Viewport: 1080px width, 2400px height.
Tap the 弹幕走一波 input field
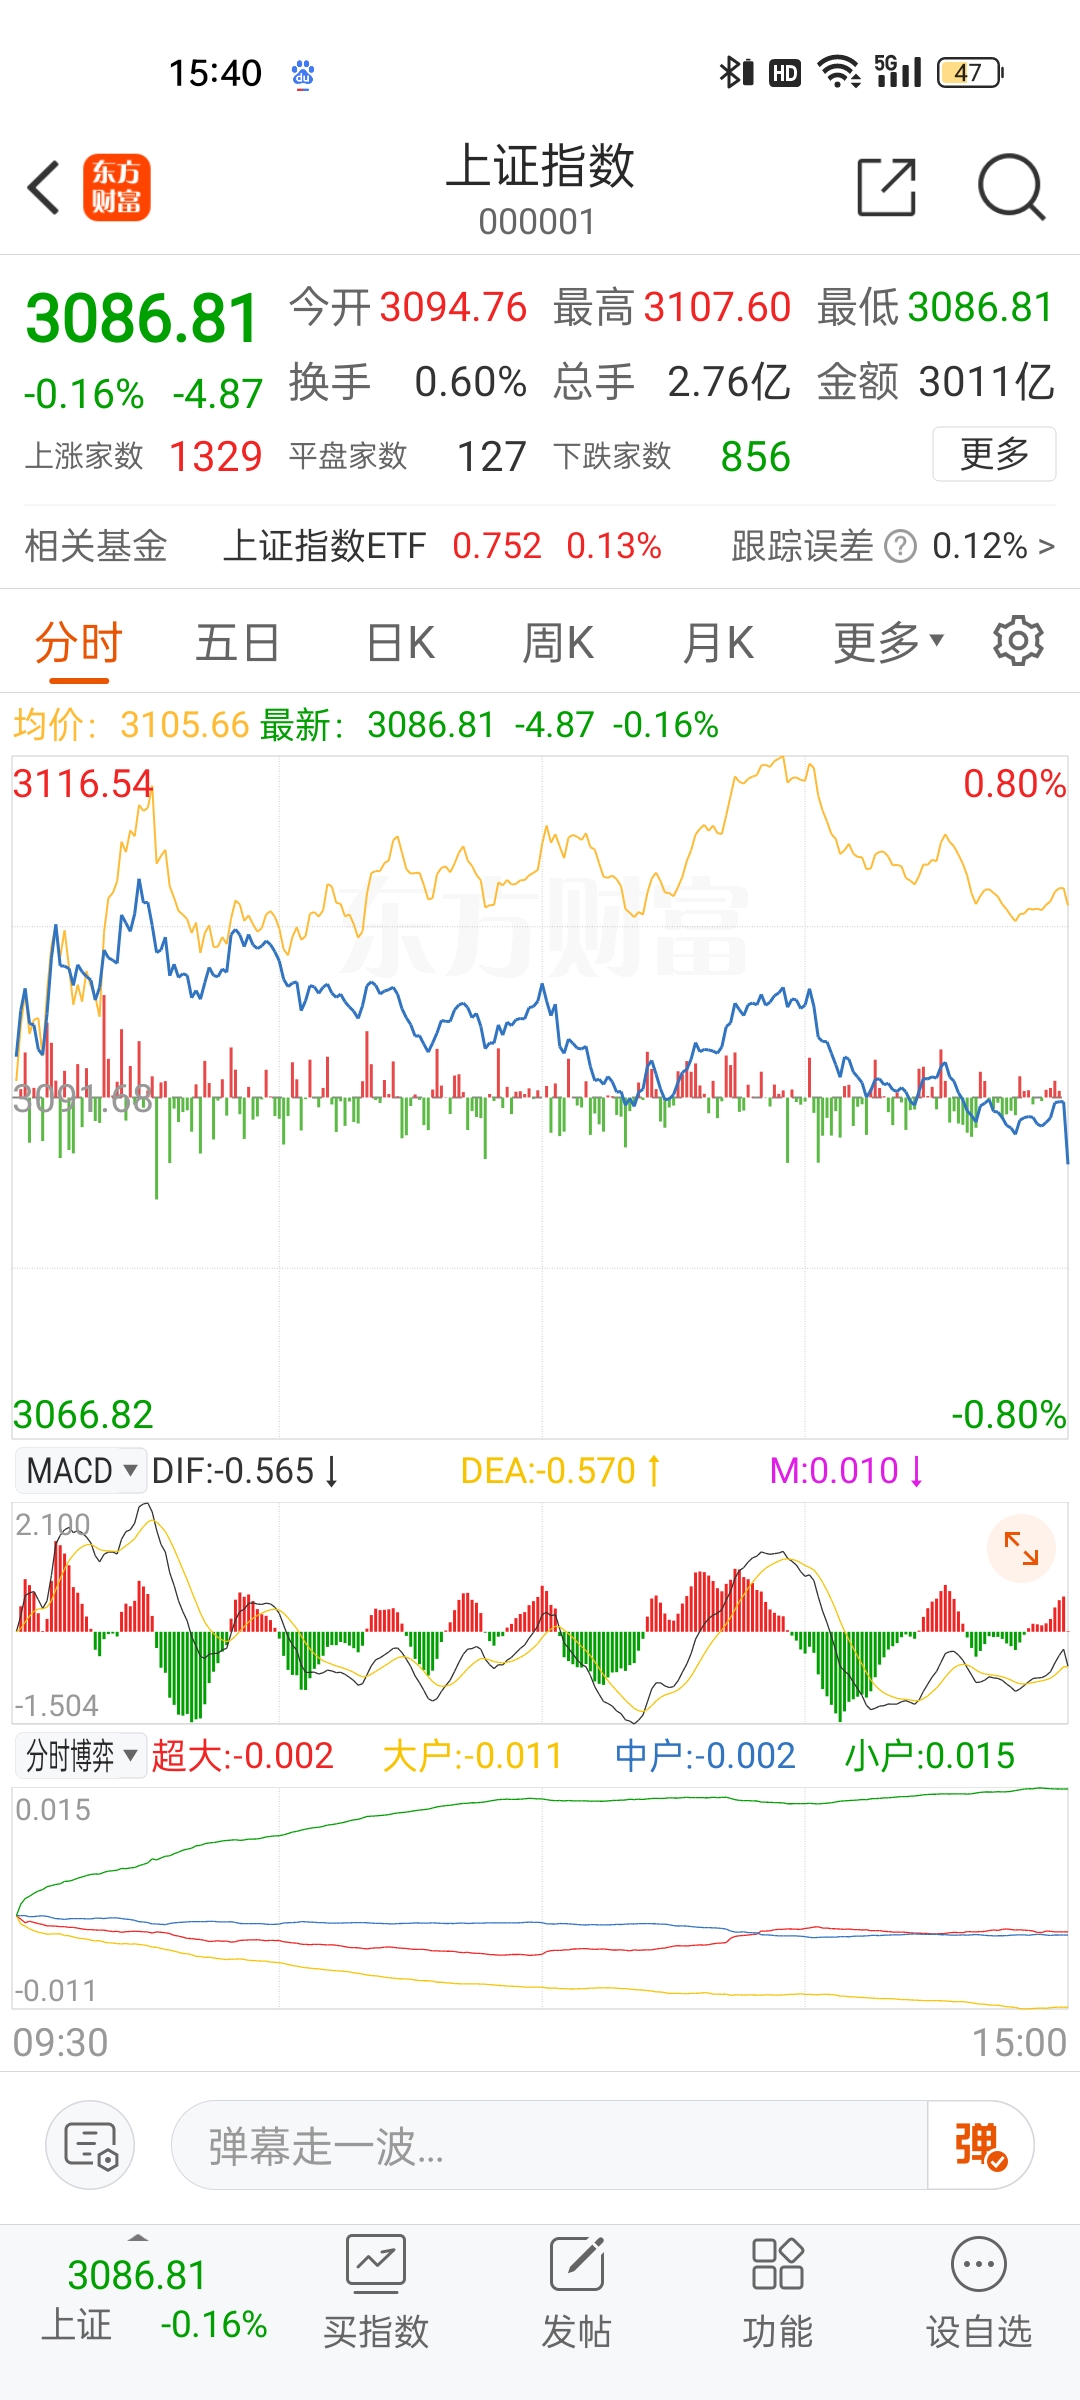(x=550, y=2145)
